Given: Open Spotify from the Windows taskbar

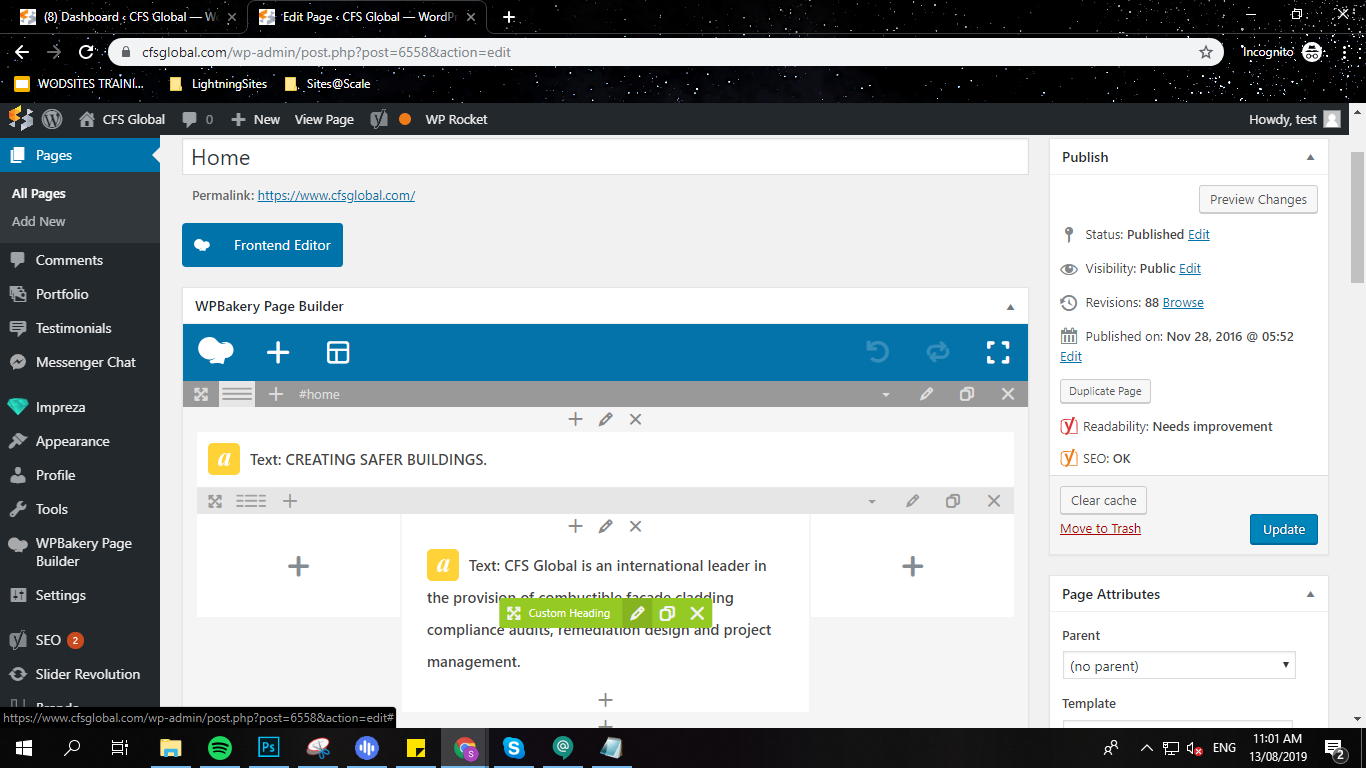Looking at the screenshot, I should 220,747.
